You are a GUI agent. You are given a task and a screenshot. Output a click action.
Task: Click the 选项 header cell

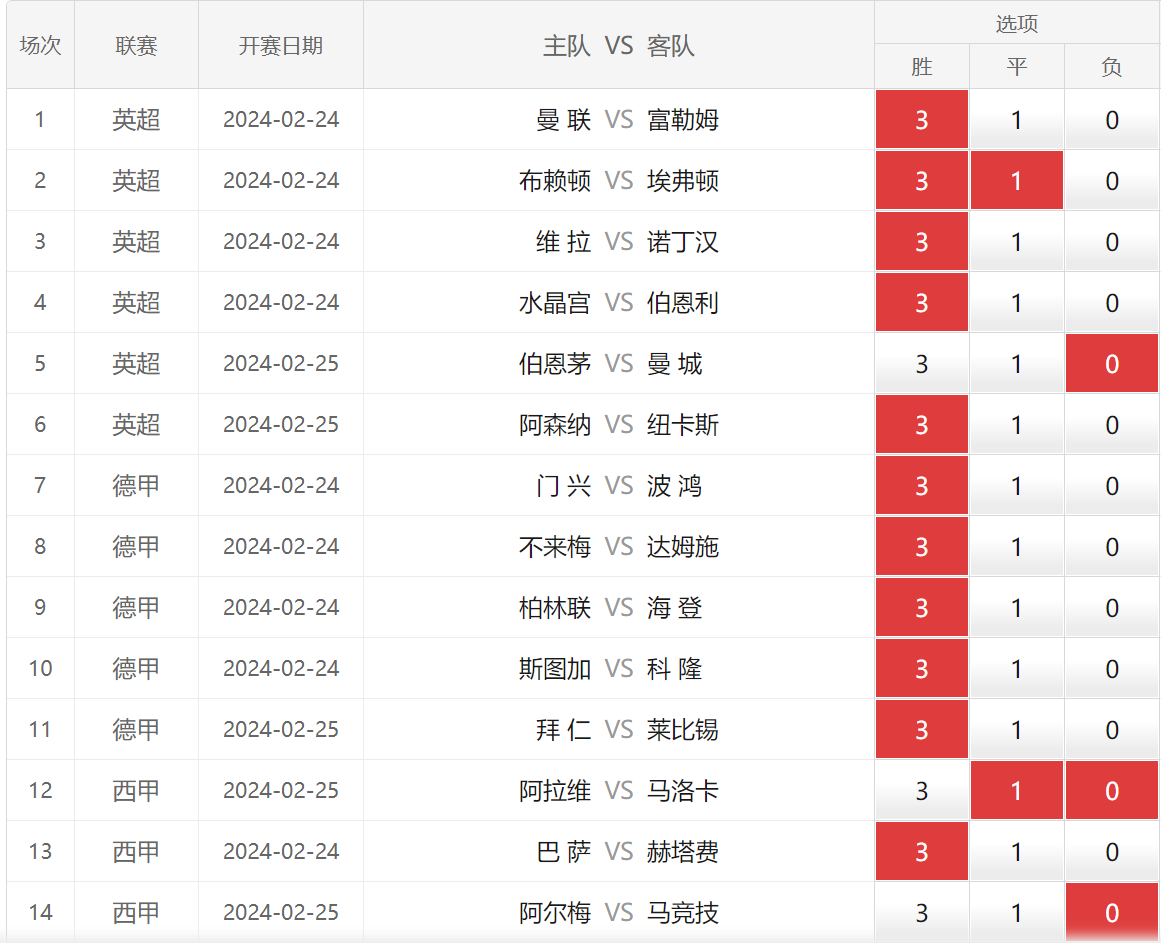[1017, 23]
